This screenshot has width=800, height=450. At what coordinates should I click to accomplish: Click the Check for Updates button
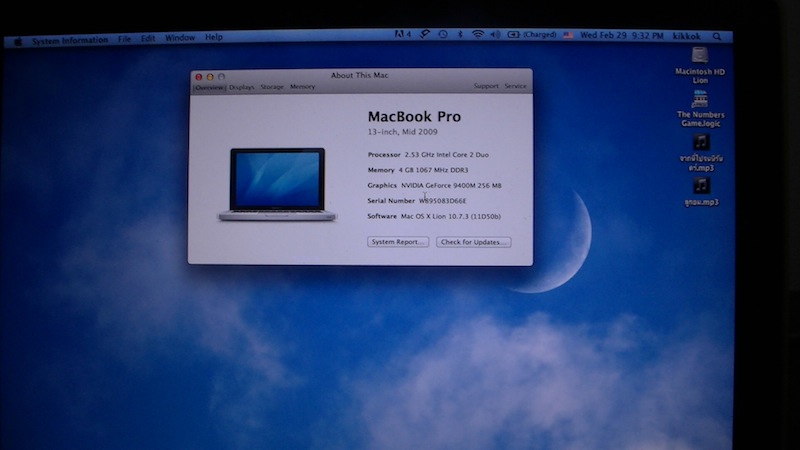[473, 242]
